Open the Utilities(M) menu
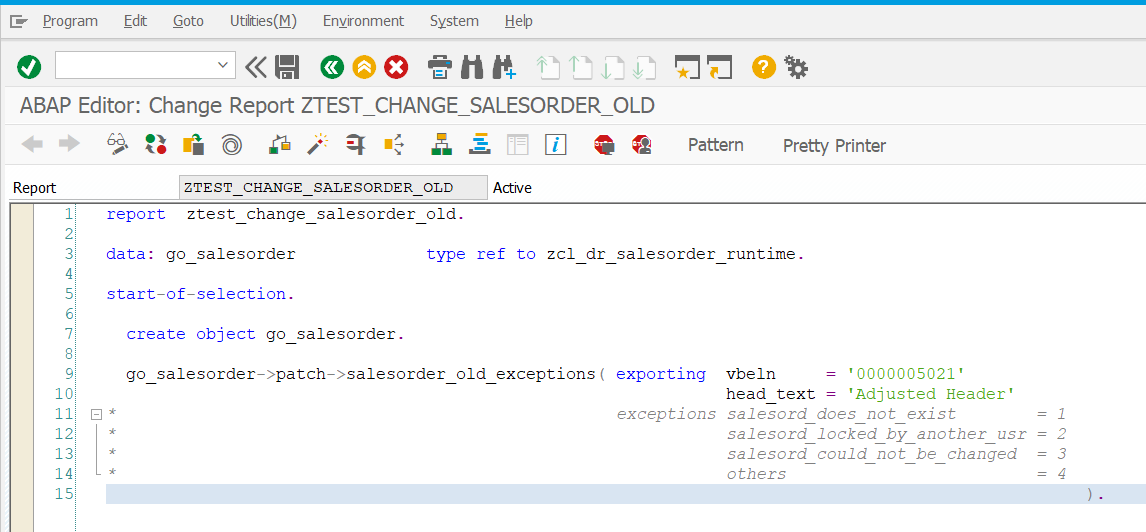Viewport: 1146px width, 532px height. (263, 21)
